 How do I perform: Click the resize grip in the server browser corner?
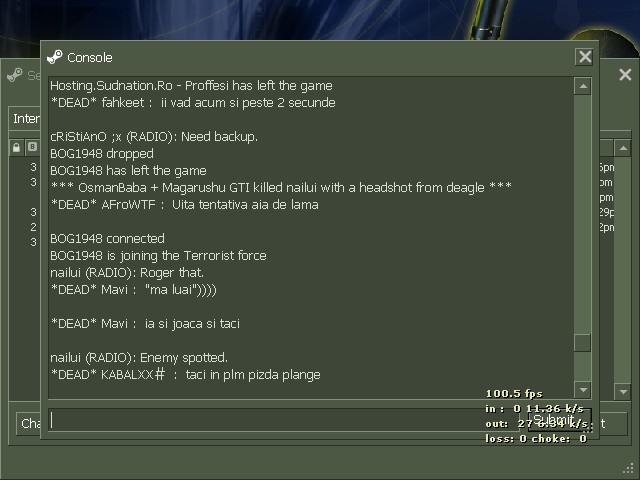pyautogui.click(x=629, y=469)
